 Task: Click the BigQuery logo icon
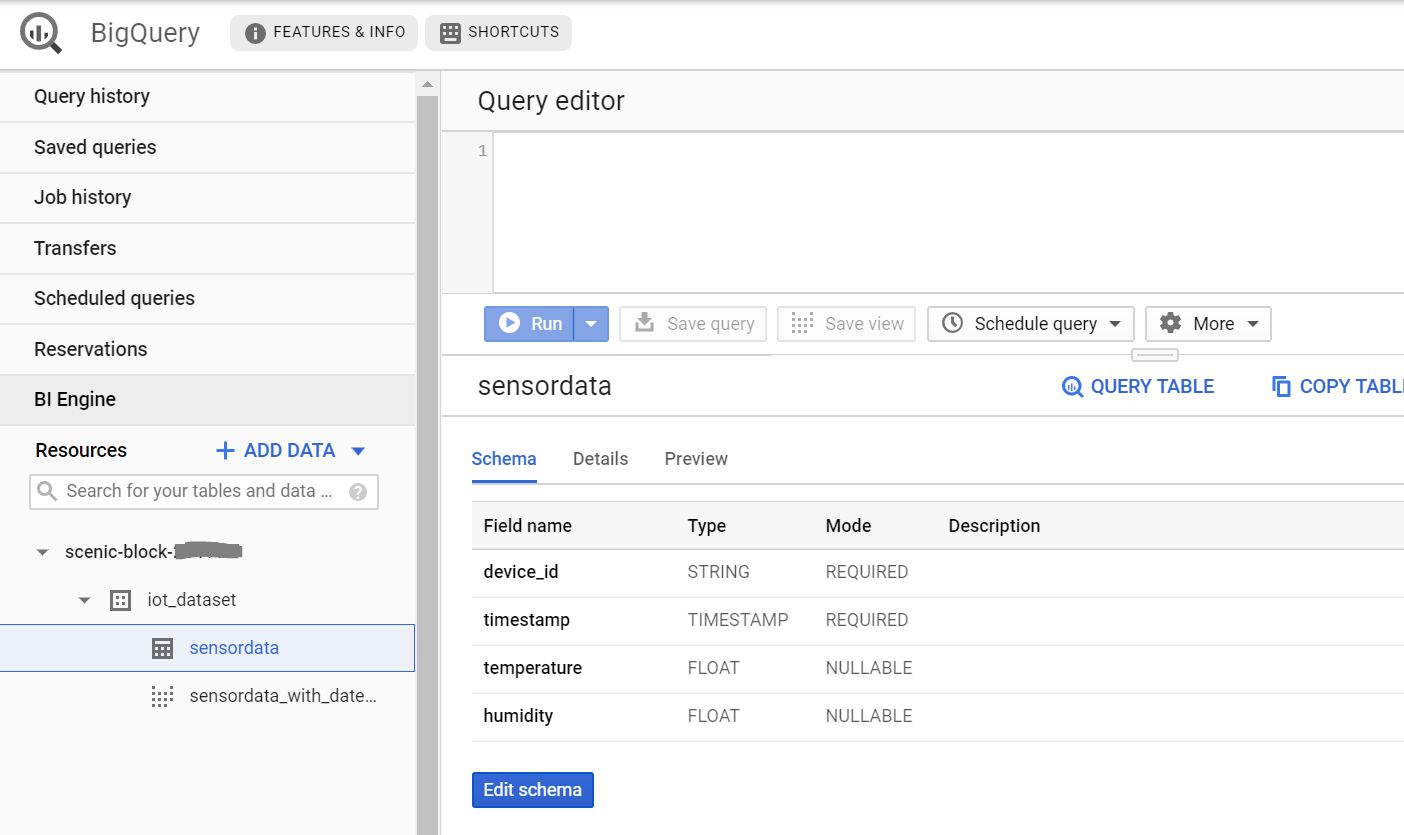[41, 33]
